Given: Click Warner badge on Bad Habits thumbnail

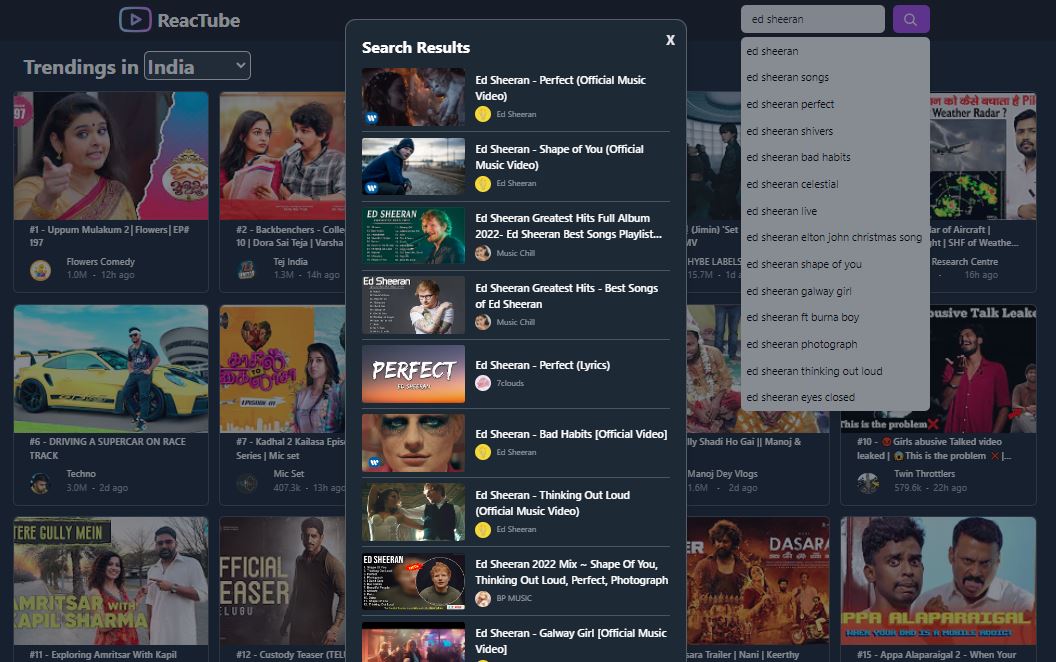Looking at the screenshot, I should pos(374,462).
